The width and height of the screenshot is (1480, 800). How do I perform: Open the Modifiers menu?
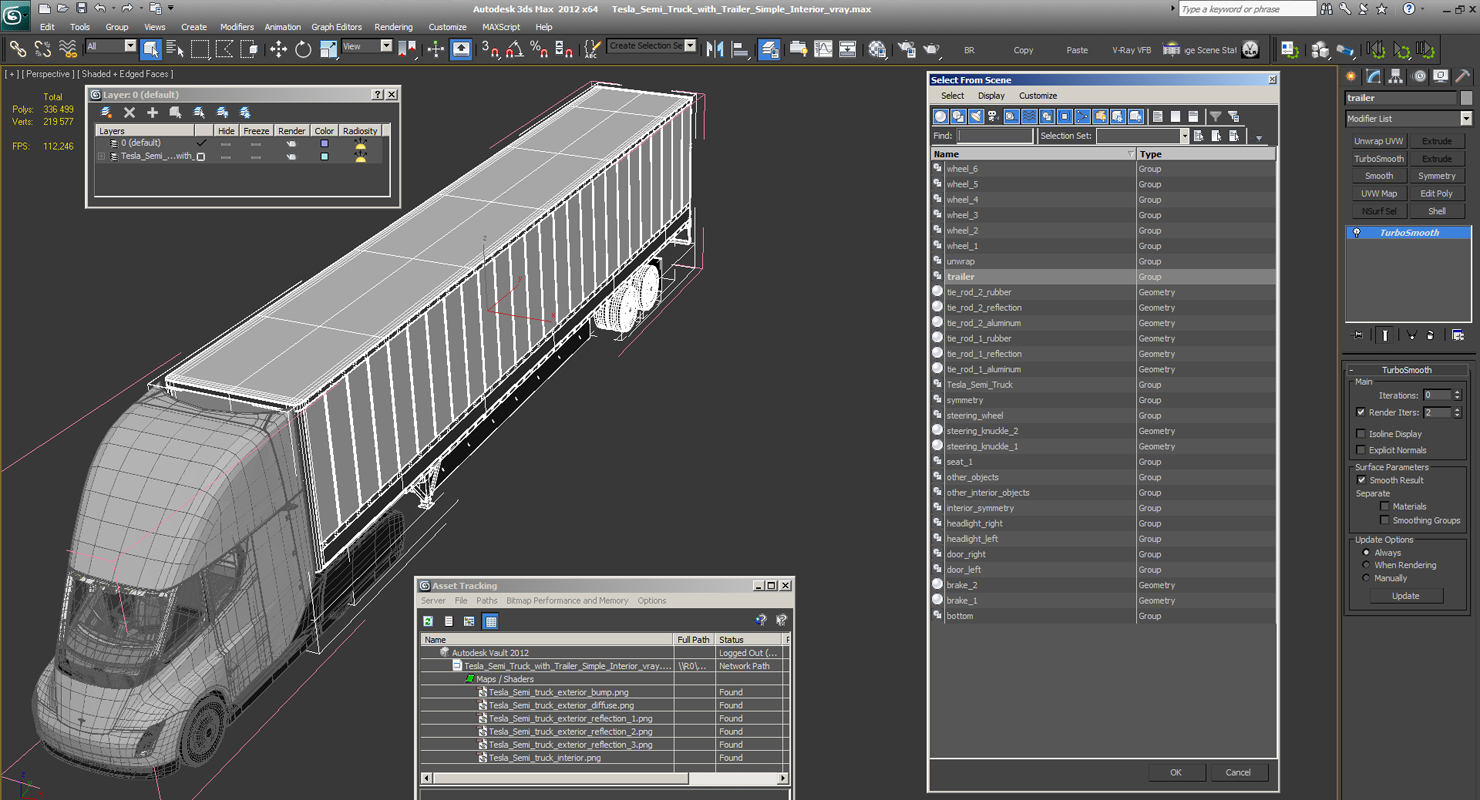(237, 27)
